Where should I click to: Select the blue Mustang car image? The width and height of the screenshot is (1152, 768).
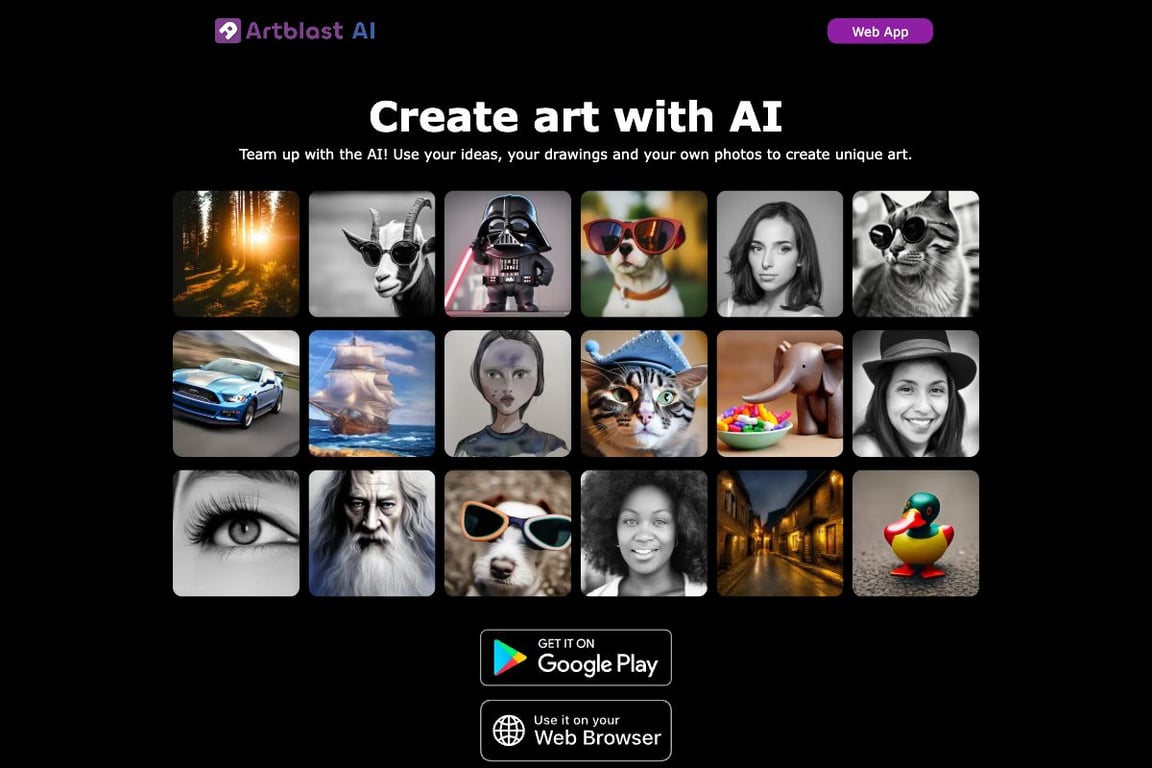236,393
